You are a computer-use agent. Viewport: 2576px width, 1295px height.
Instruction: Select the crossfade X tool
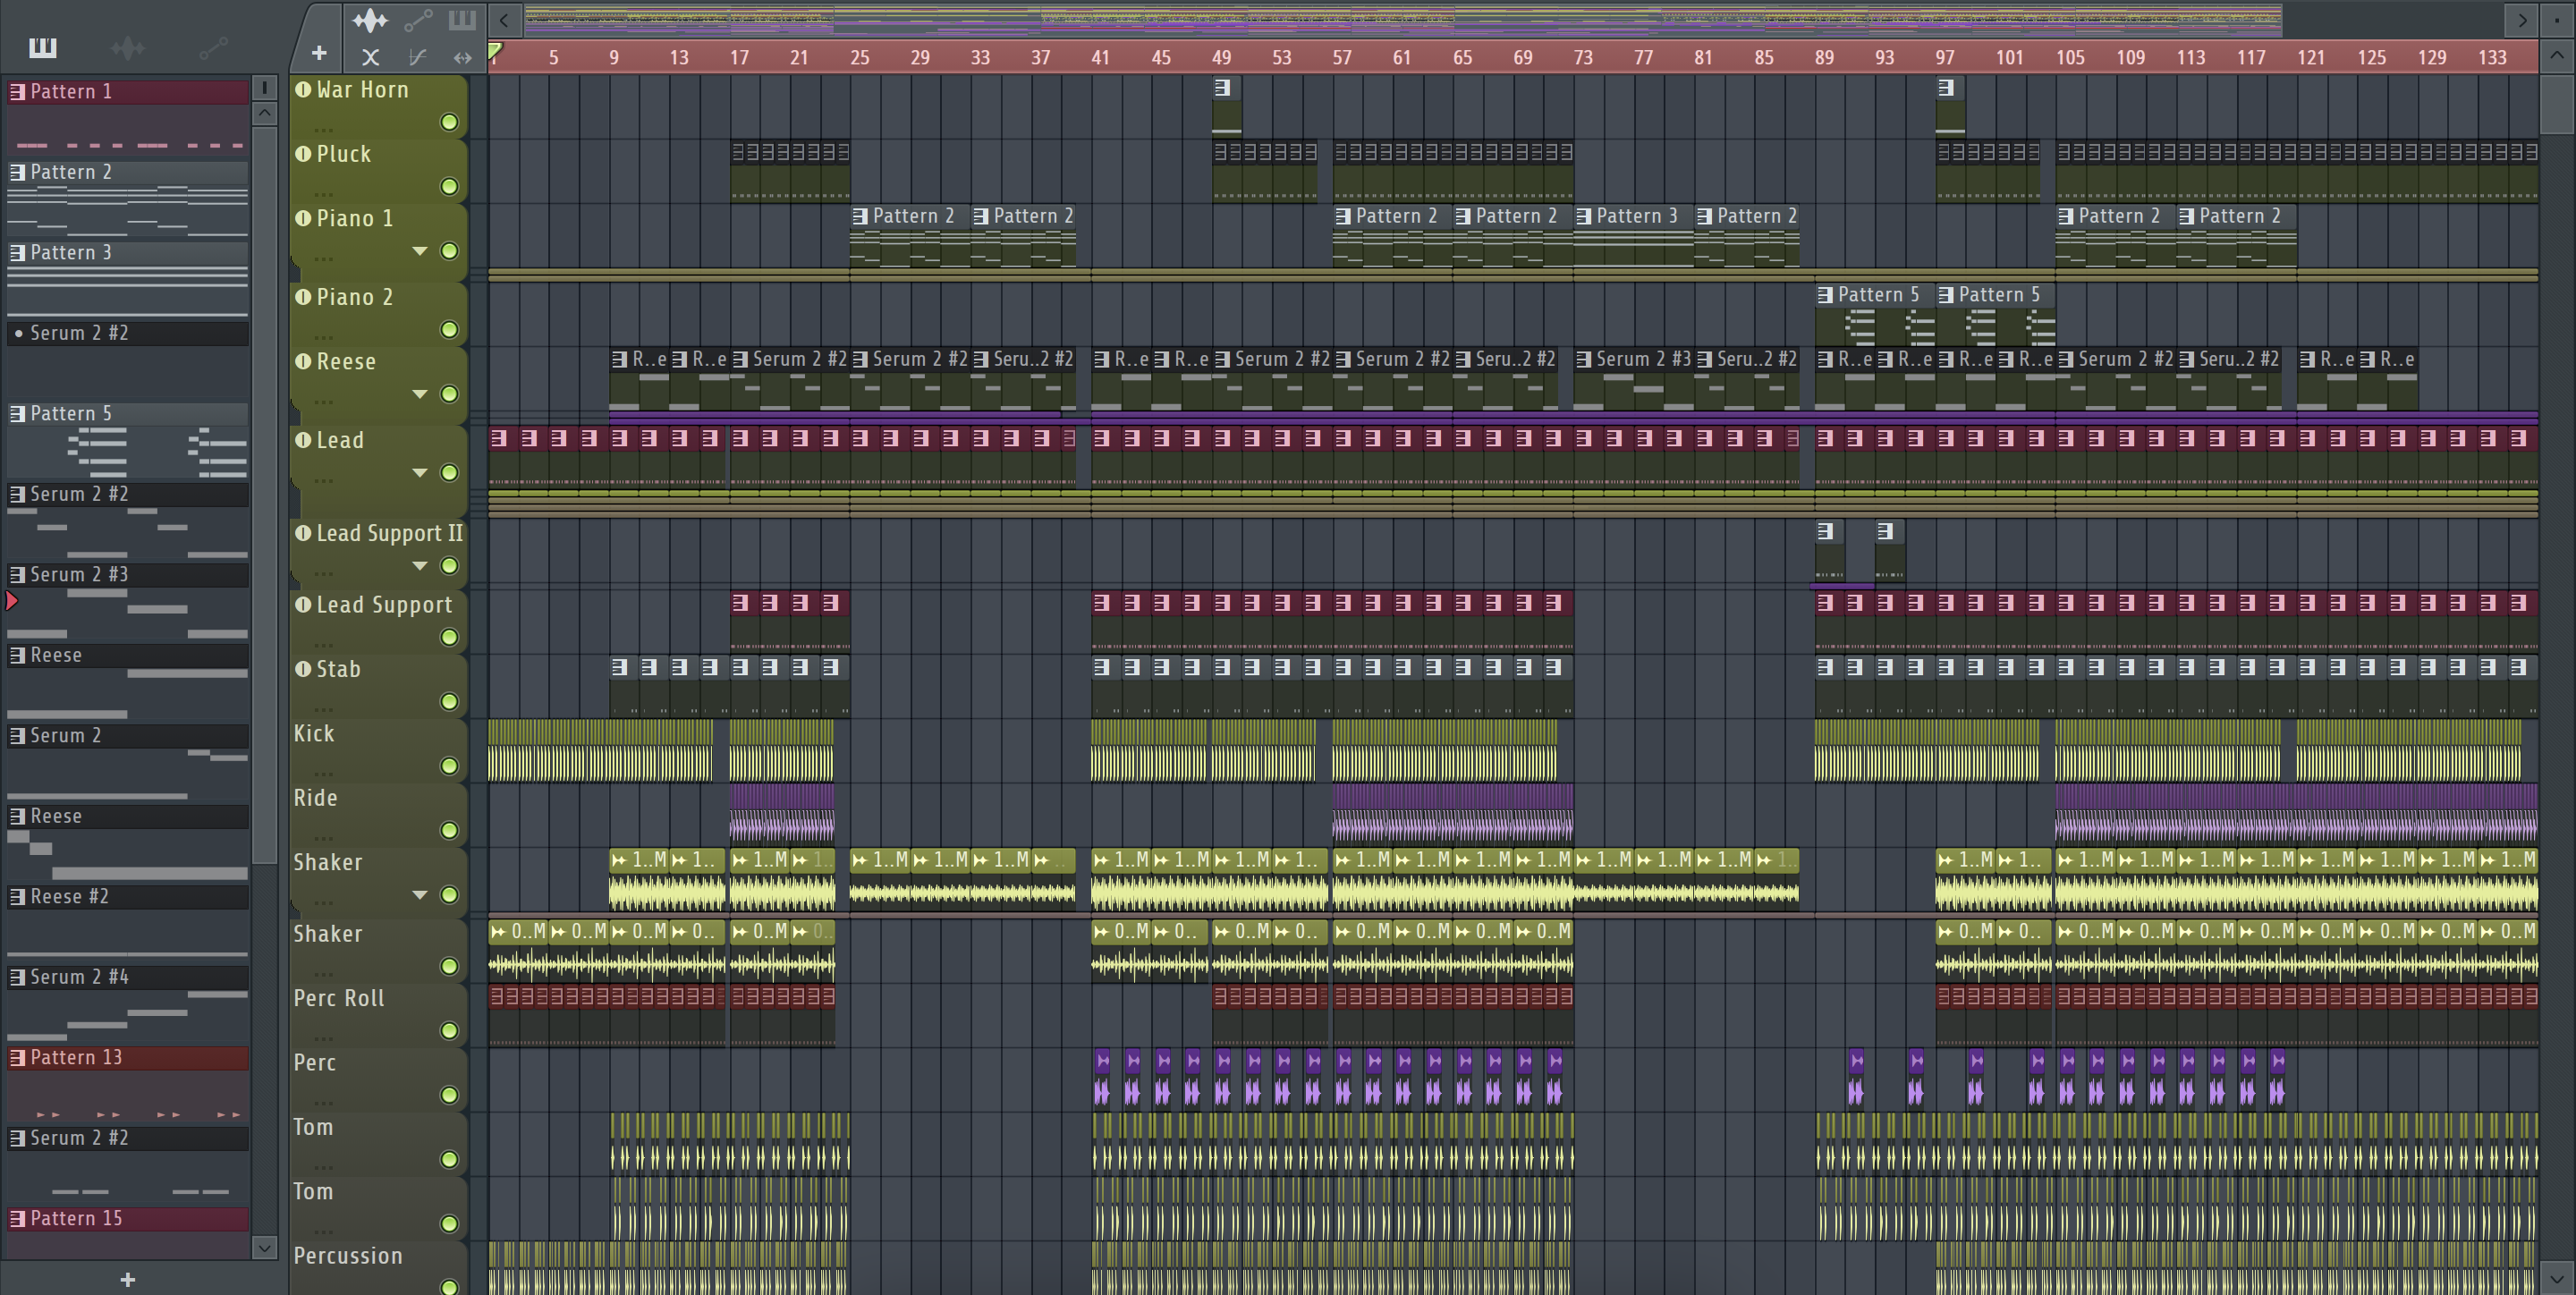pos(370,57)
